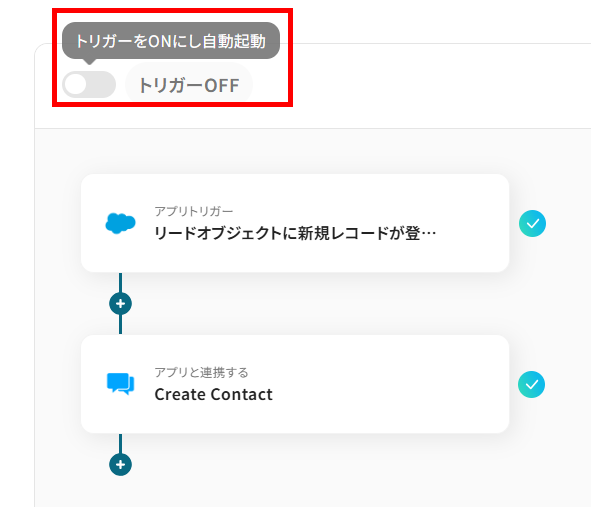Click the Create Contact title text

pyautogui.click(x=213, y=395)
